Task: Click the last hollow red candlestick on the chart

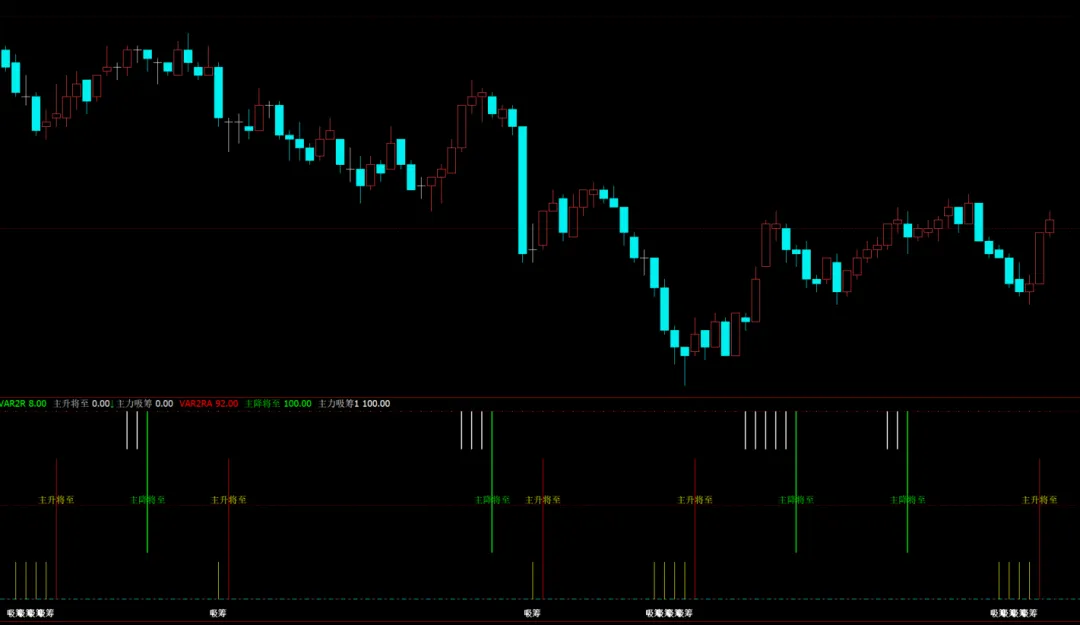Action: click(x=1050, y=226)
